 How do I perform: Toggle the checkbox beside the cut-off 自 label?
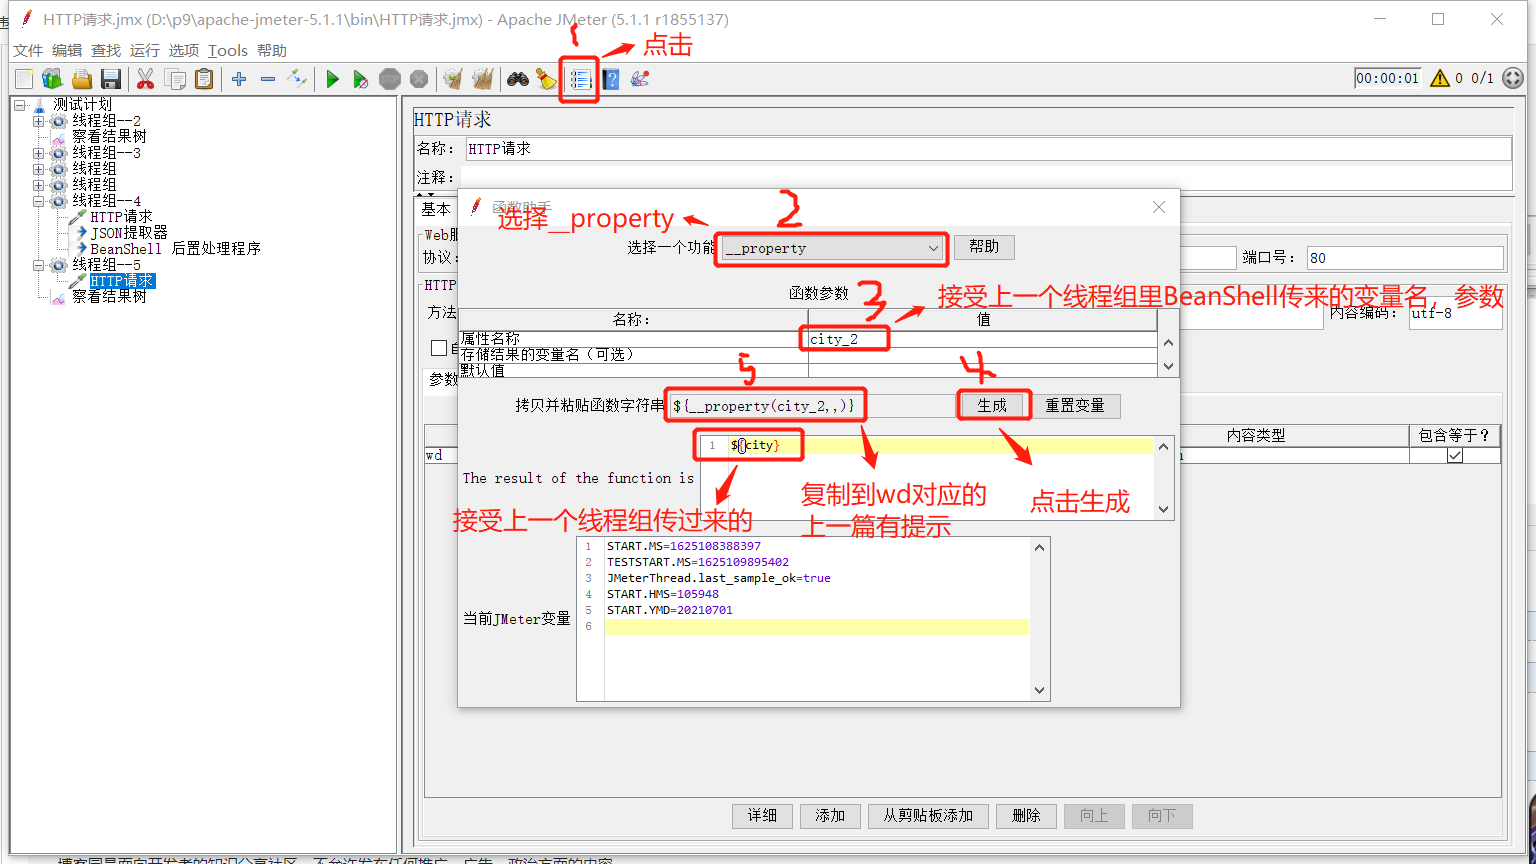439,348
